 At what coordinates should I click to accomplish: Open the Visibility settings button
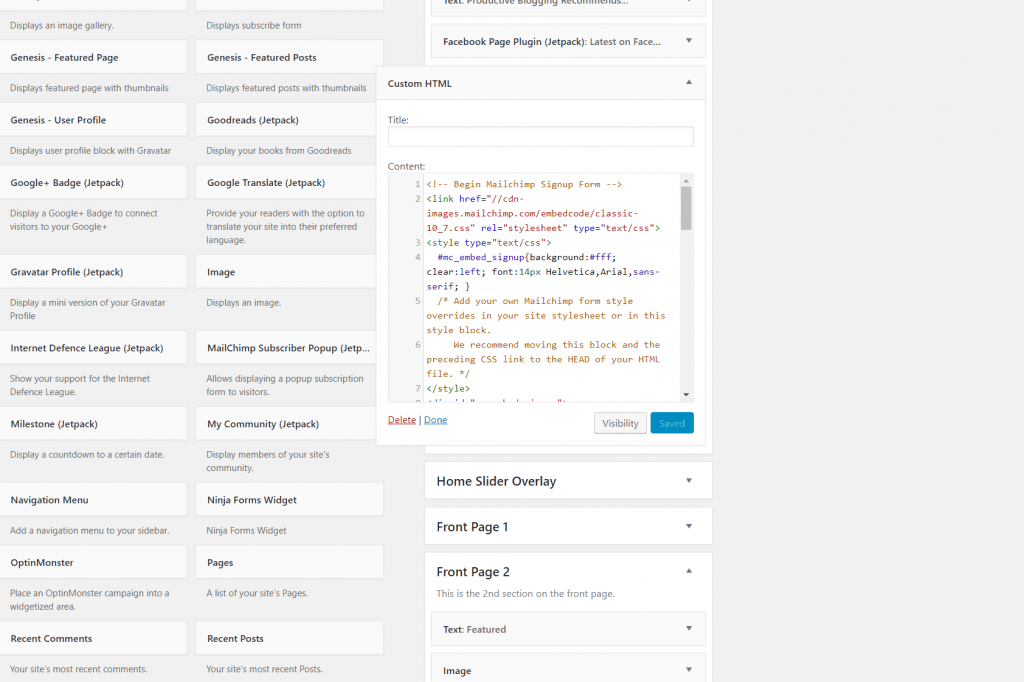(620, 423)
